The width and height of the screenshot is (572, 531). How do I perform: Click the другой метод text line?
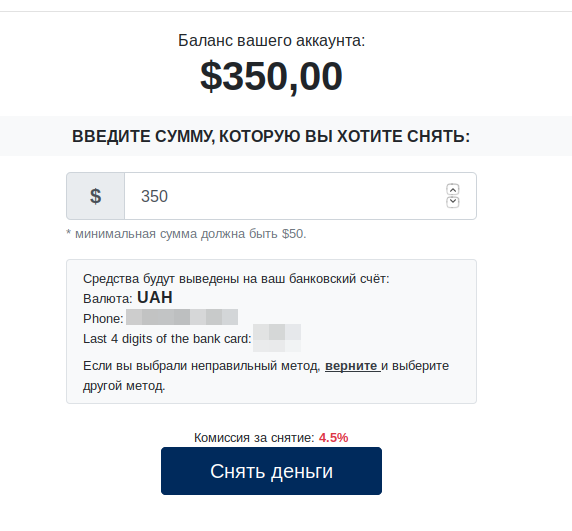124,386
